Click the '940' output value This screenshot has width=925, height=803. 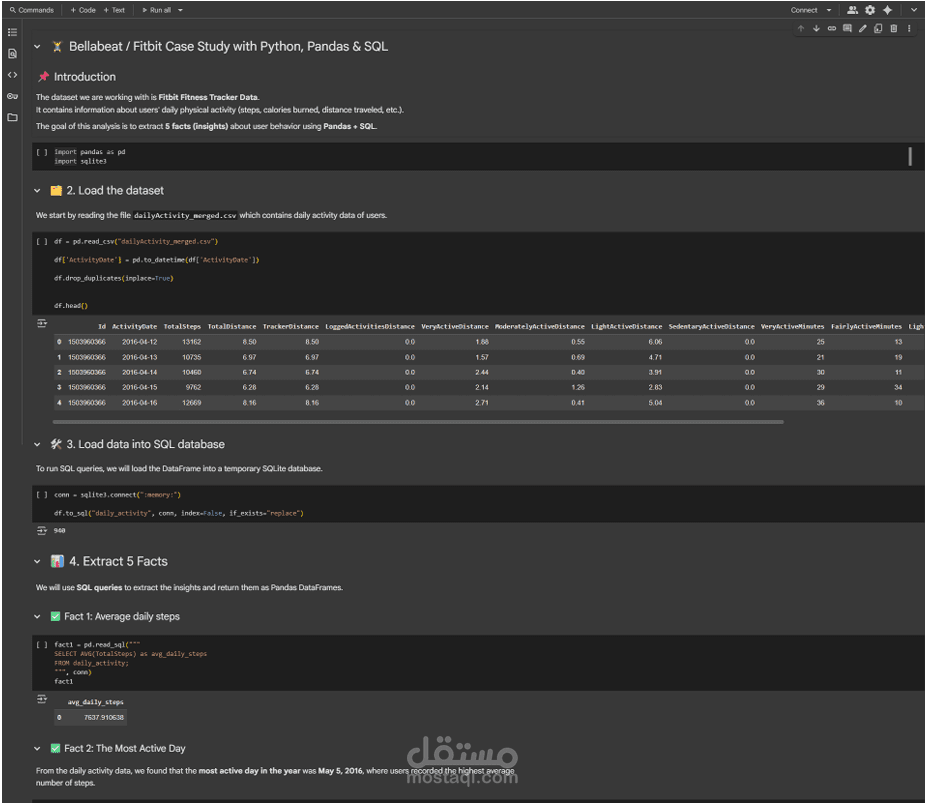pyautogui.click(x=60, y=531)
